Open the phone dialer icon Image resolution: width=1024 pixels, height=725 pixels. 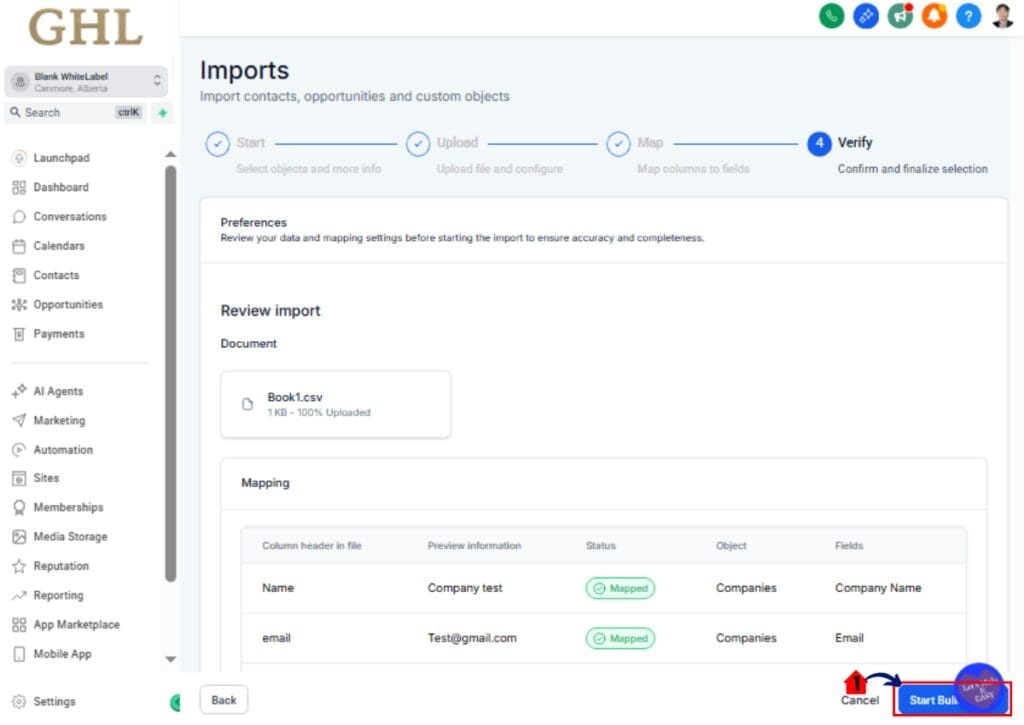[x=831, y=16]
